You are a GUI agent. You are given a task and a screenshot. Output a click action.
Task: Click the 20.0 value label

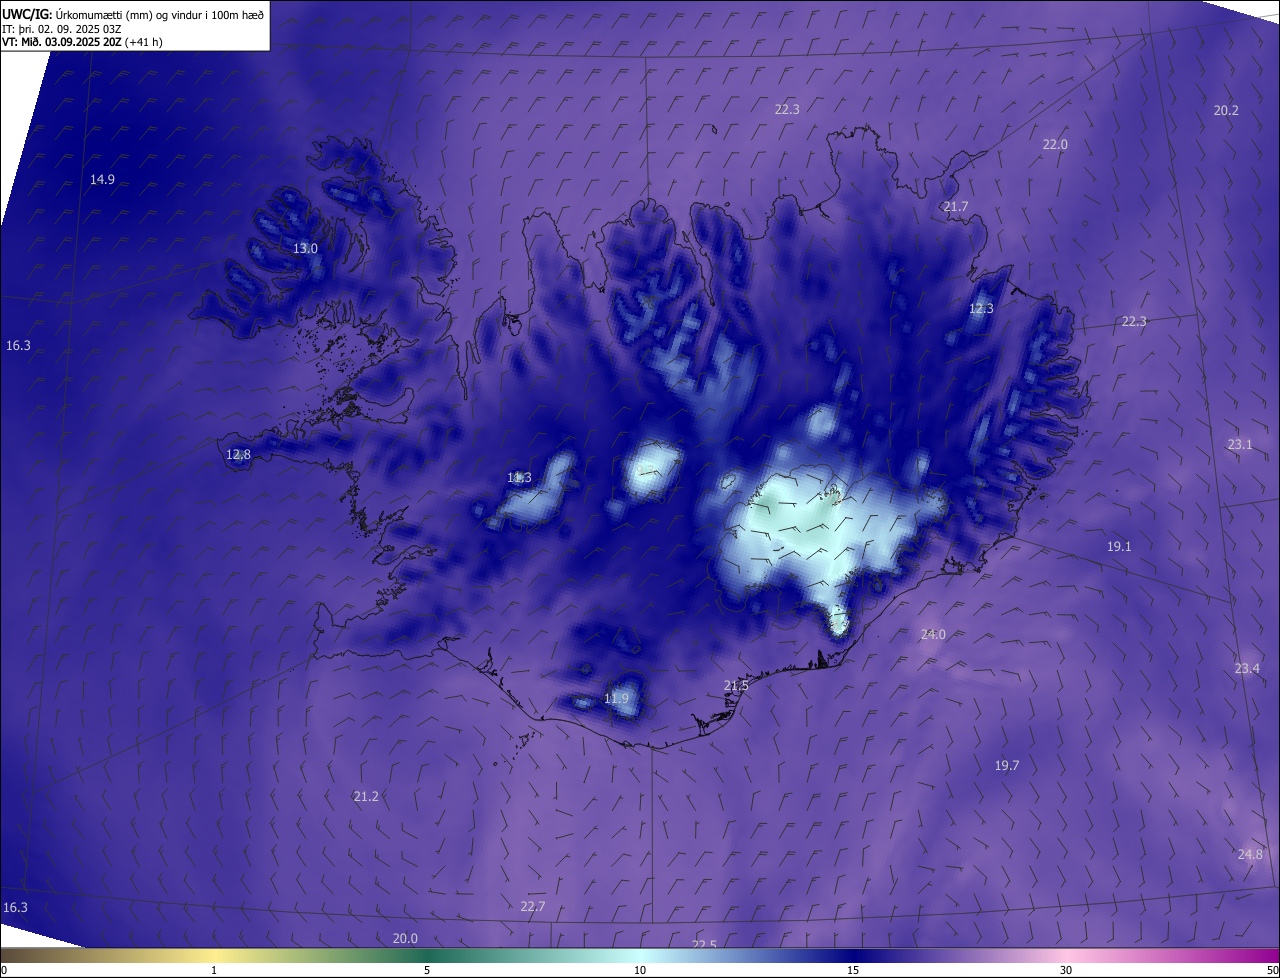(405, 938)
